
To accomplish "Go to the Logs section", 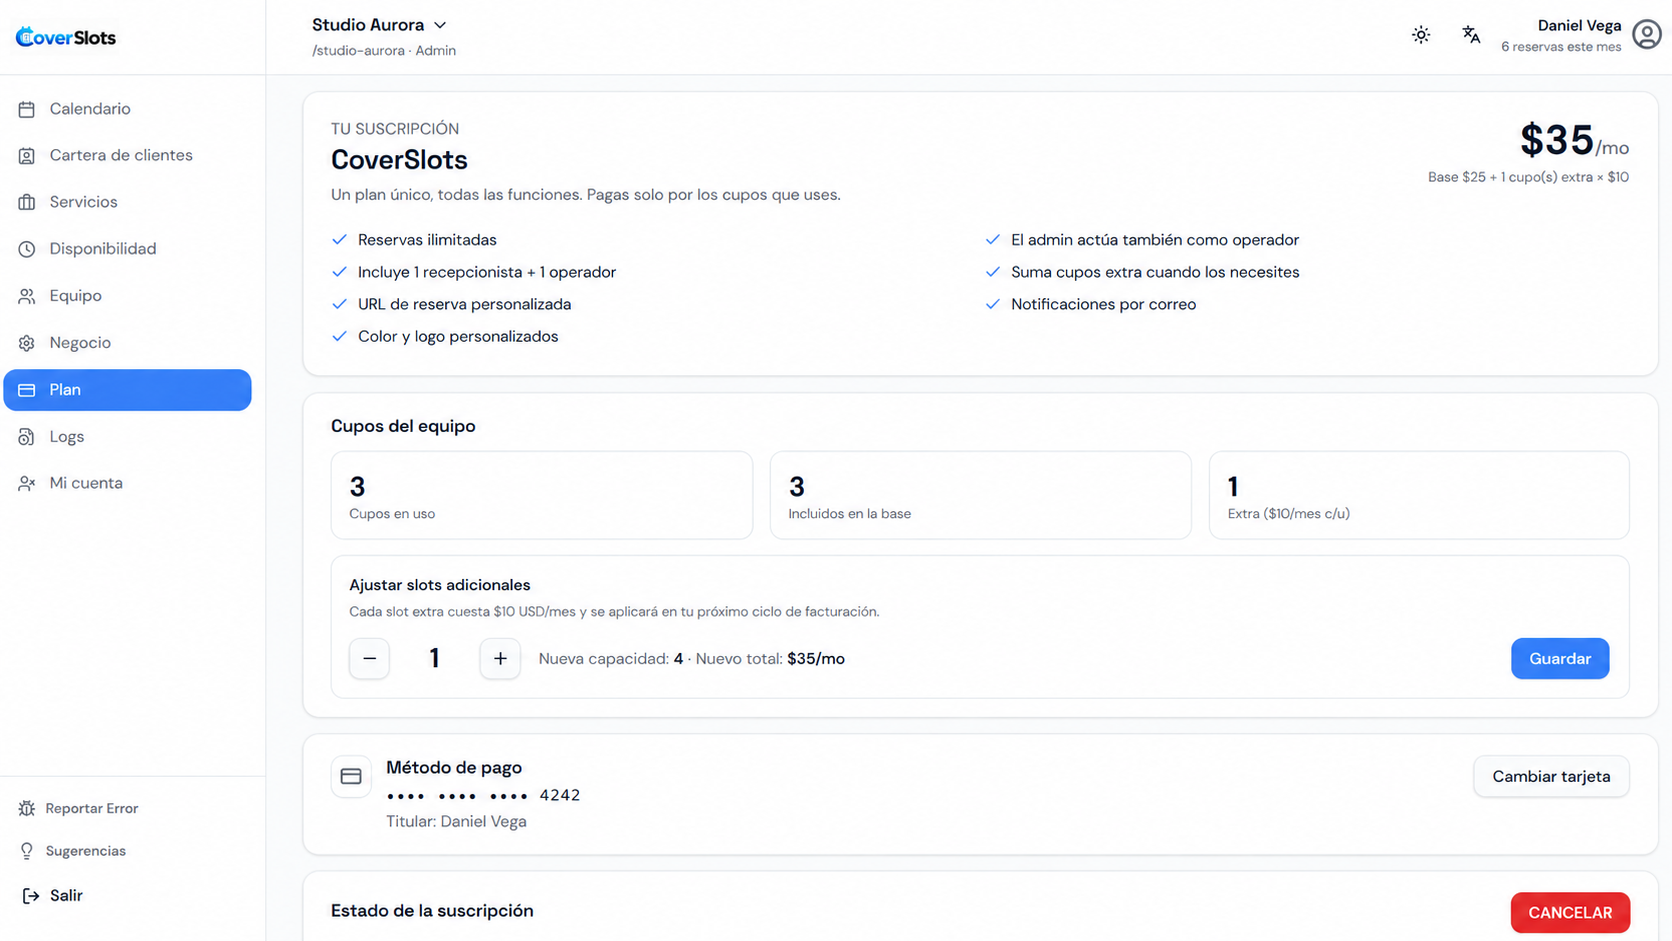I will (x=127, y=437).
